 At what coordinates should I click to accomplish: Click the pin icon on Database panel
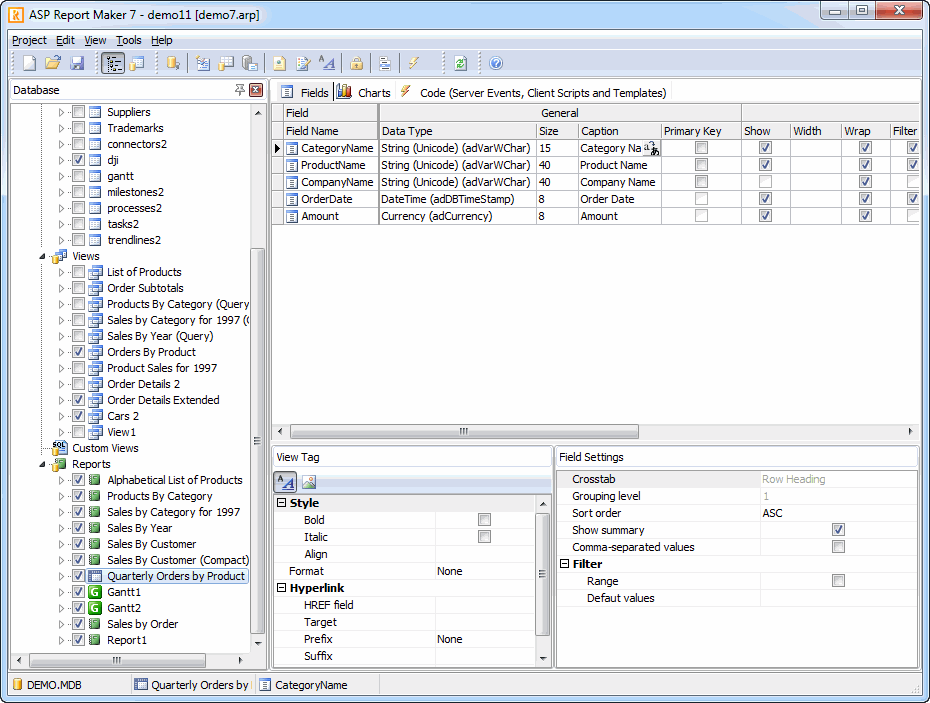[x=240, y=90]
